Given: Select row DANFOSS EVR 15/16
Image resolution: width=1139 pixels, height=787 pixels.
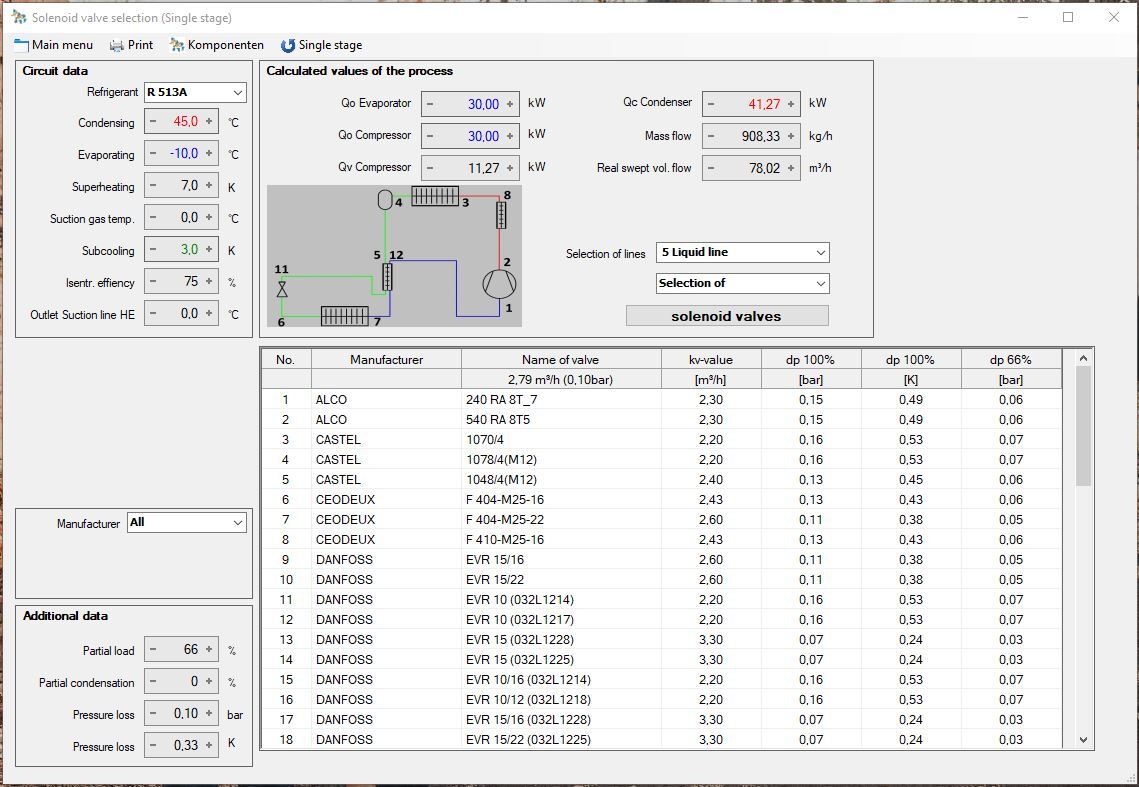Looking at the screenshot, I should point(661,560).
